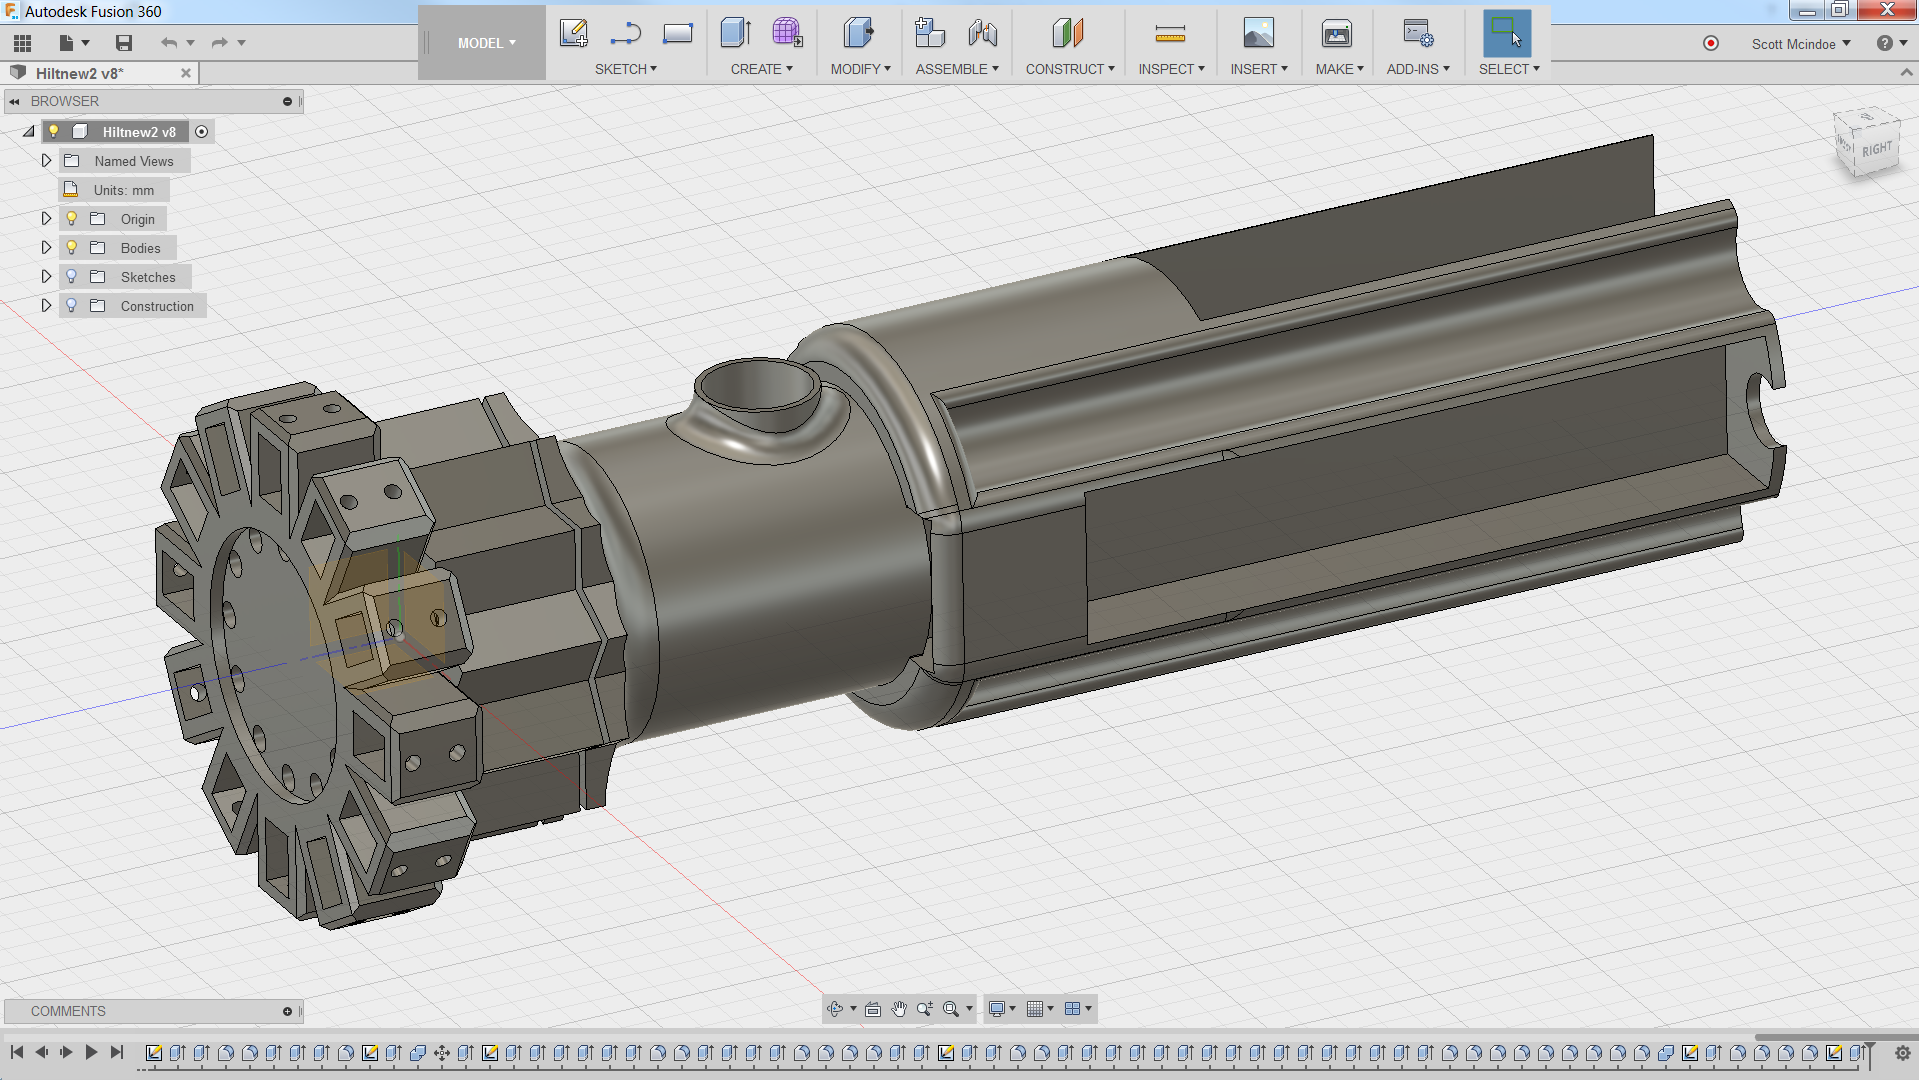Click the 3D Print make icon

[x=1336, y=34]
